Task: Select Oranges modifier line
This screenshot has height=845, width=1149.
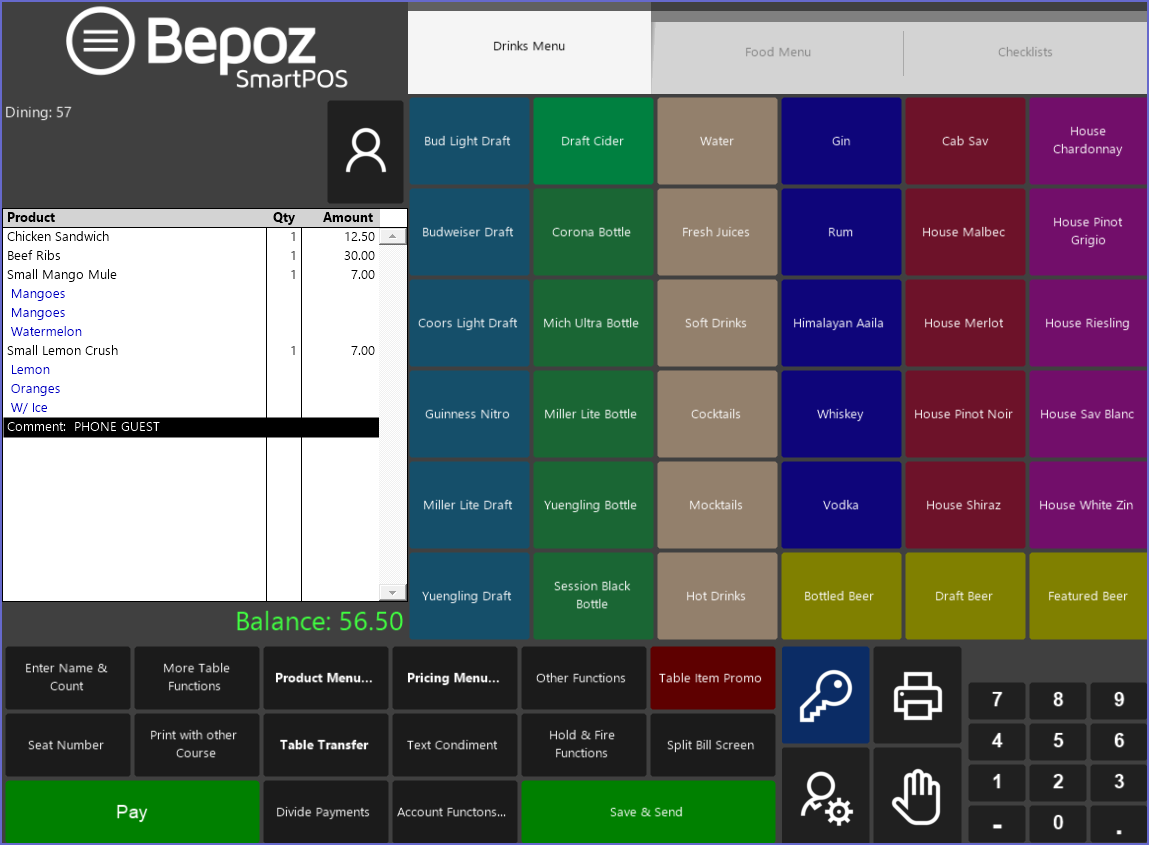Action: click(x=191, y=389)
